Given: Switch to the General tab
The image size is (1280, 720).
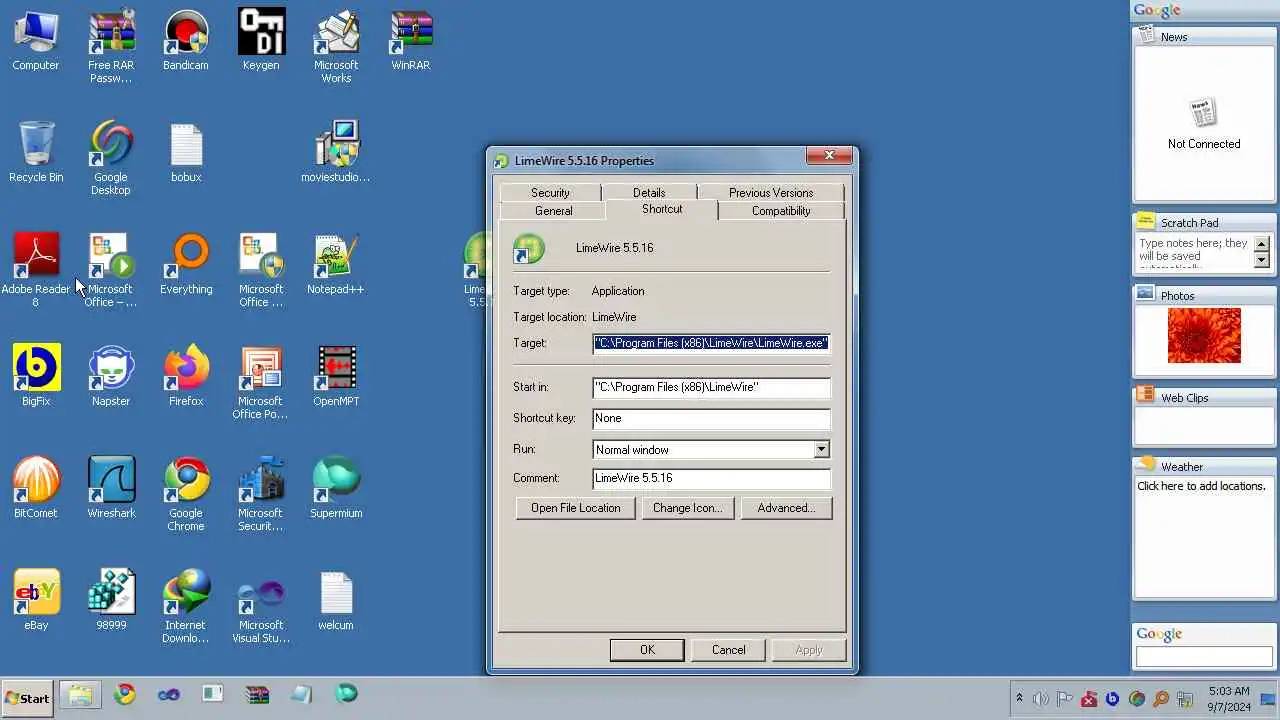Looking at the screenshot, I should coord(553,211).
